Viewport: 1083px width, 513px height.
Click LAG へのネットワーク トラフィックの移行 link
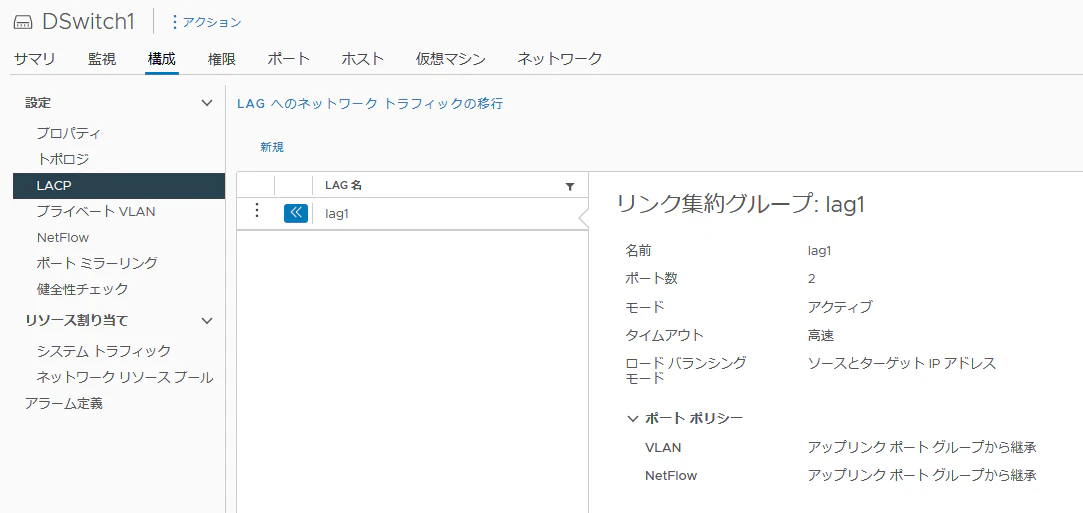click(x=370, y=104)
